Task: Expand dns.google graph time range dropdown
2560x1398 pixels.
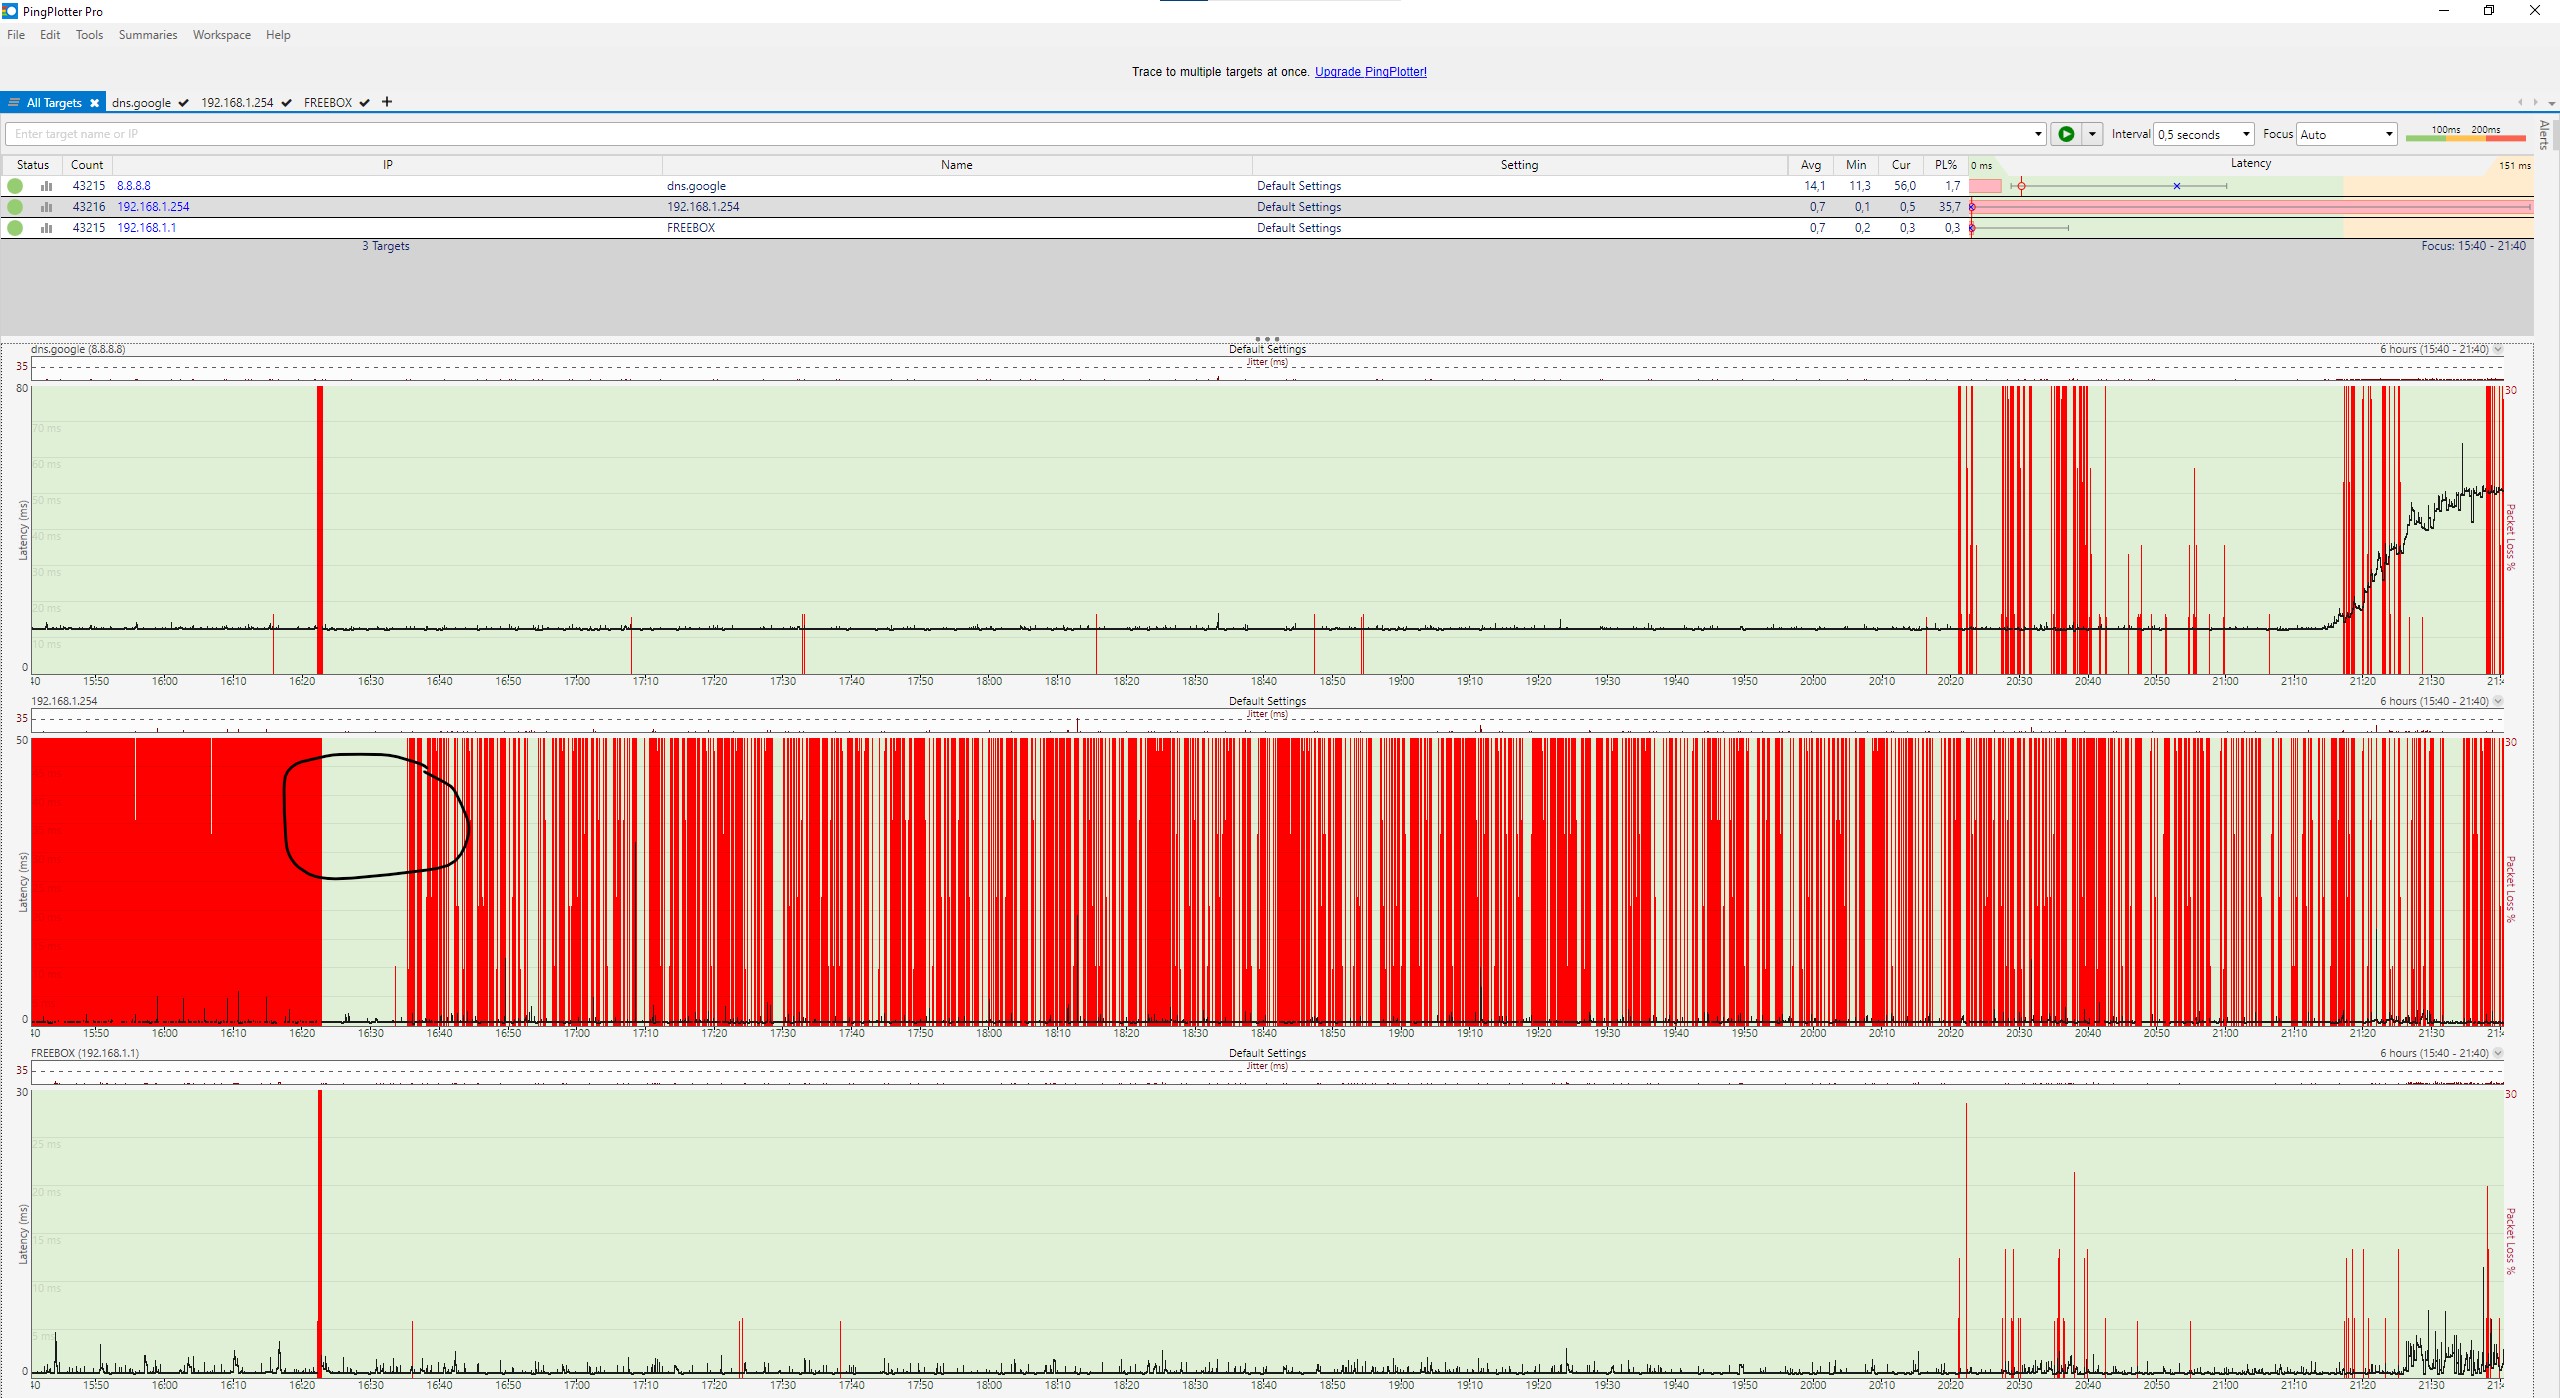Action: 2498,349
